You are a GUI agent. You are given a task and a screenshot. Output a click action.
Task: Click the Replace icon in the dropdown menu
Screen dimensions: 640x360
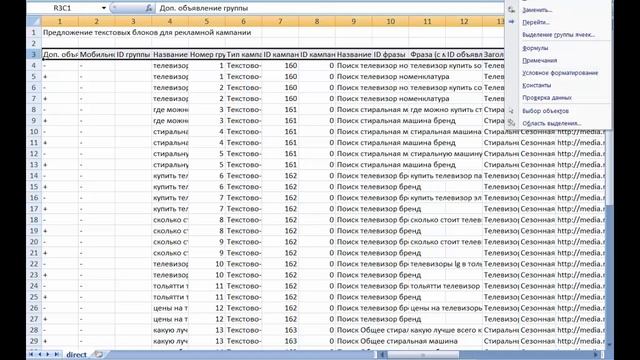coord(511,10)
